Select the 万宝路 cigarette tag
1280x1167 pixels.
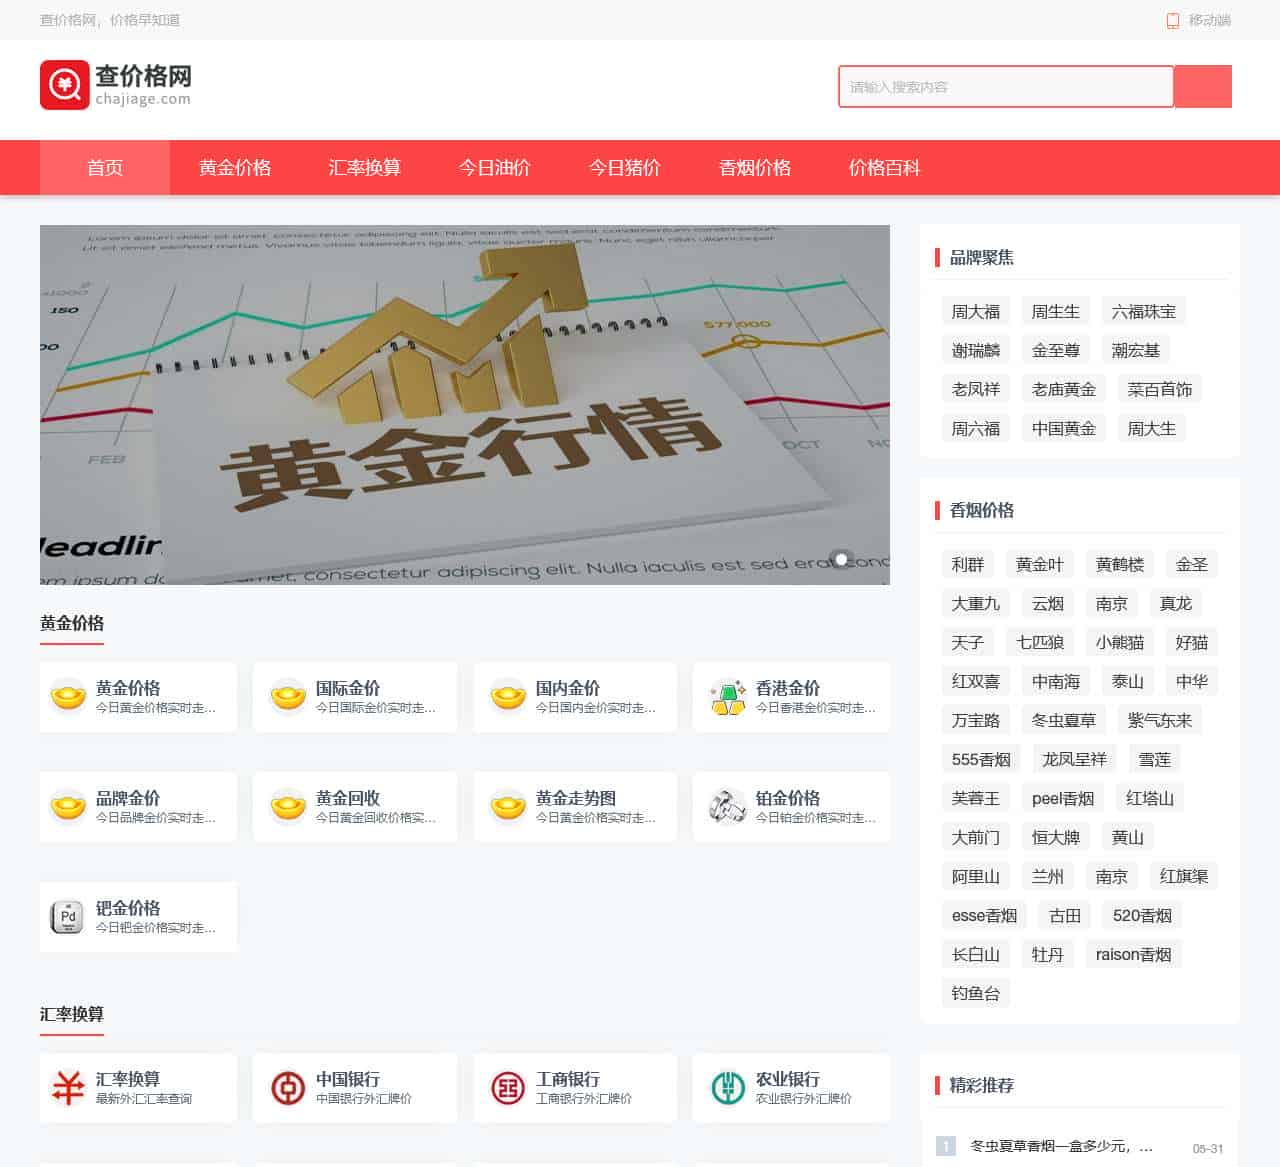[976, 720]
